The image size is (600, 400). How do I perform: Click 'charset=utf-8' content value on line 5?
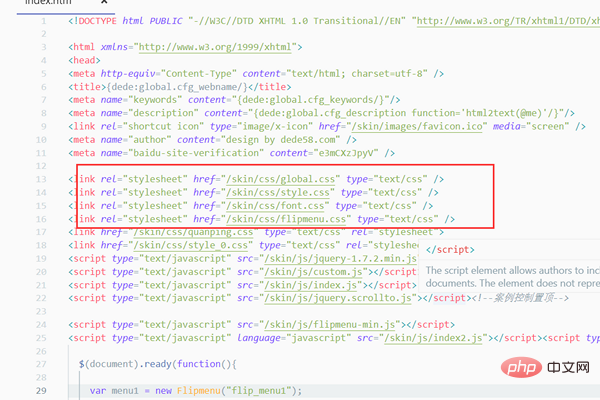(x=387, y=73)
